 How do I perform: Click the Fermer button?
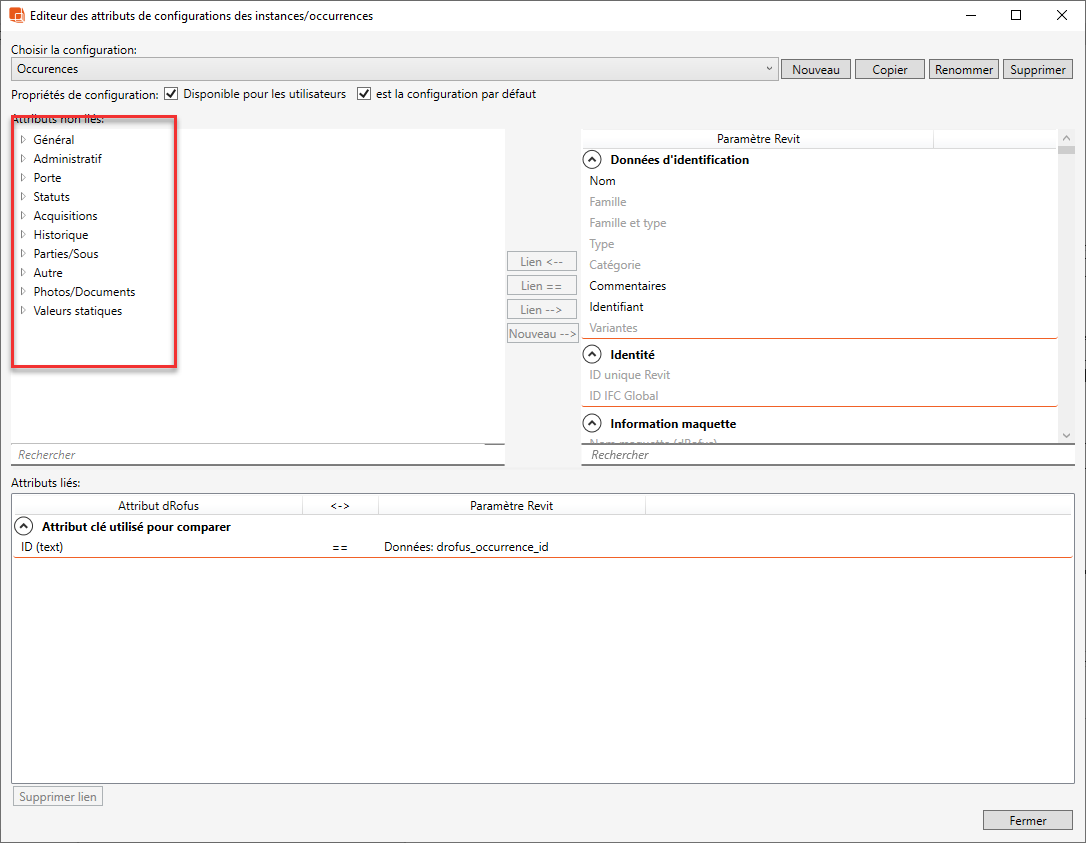pos(1027,820)
